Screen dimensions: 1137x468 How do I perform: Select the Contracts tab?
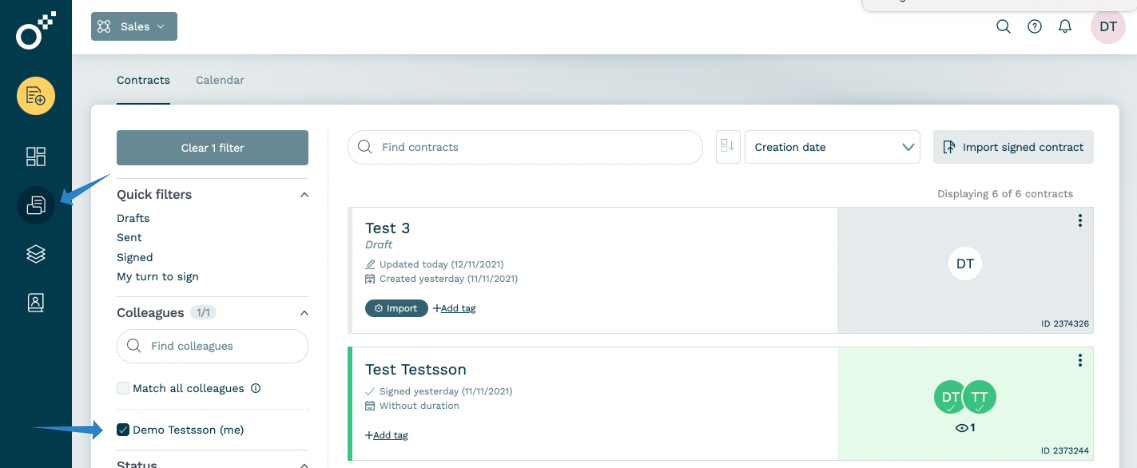point(143,80)
